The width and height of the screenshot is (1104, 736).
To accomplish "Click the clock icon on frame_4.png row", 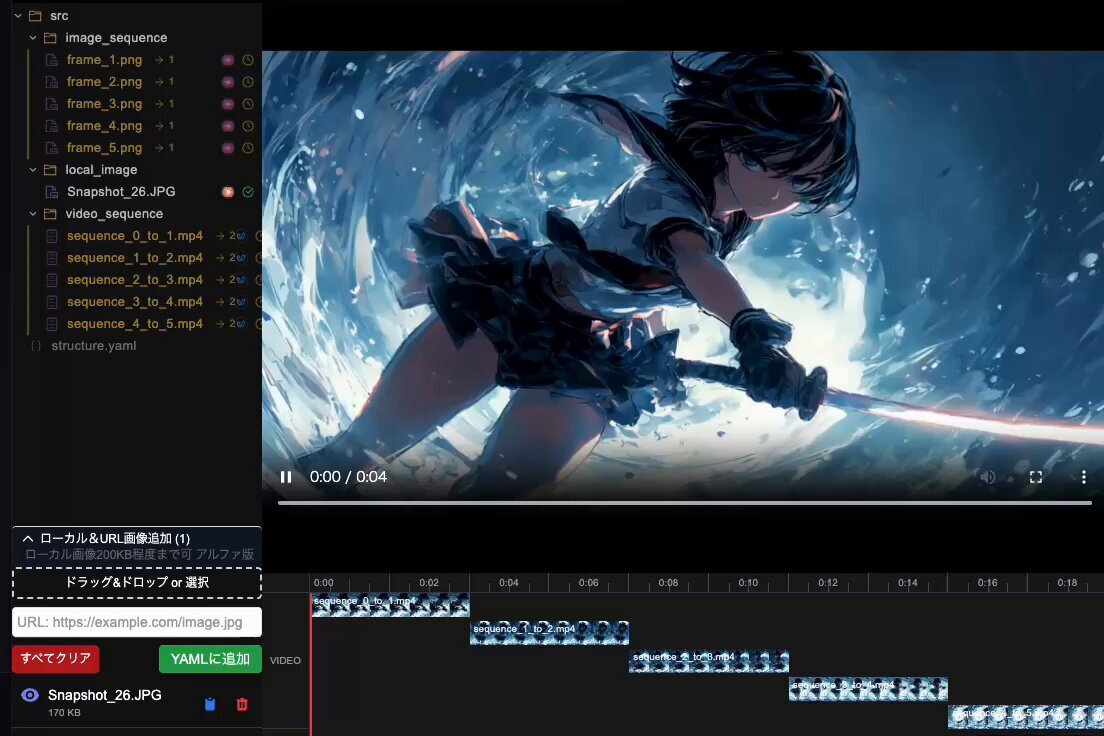I will [x=248, y=125].
